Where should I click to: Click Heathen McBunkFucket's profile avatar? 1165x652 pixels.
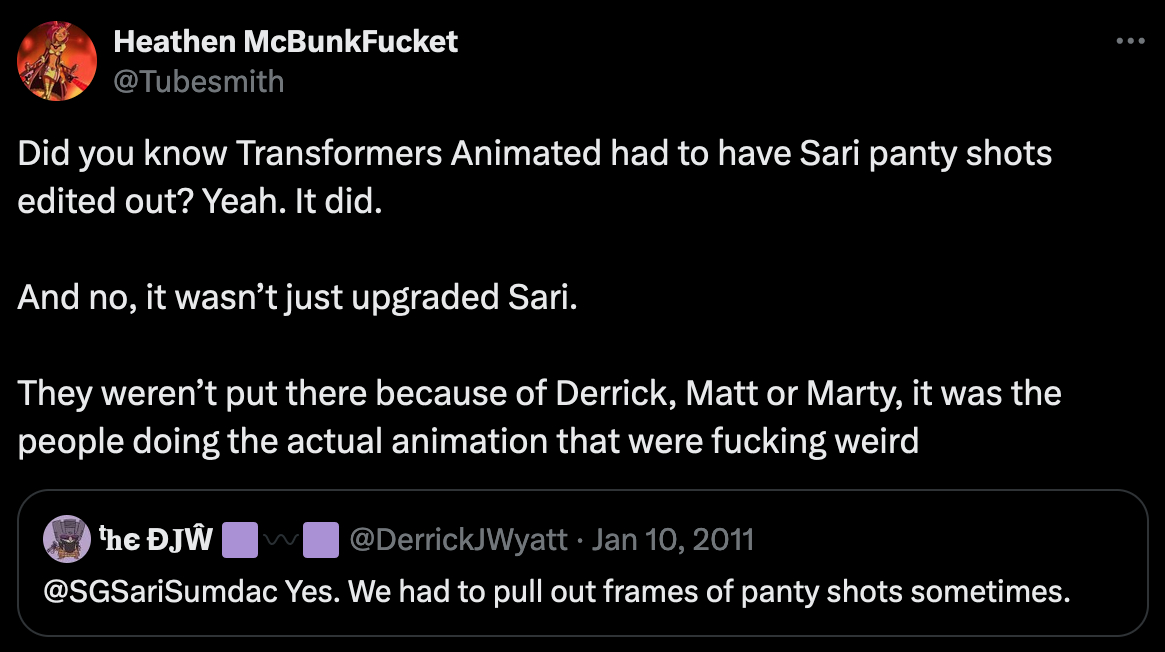point(57,61)
